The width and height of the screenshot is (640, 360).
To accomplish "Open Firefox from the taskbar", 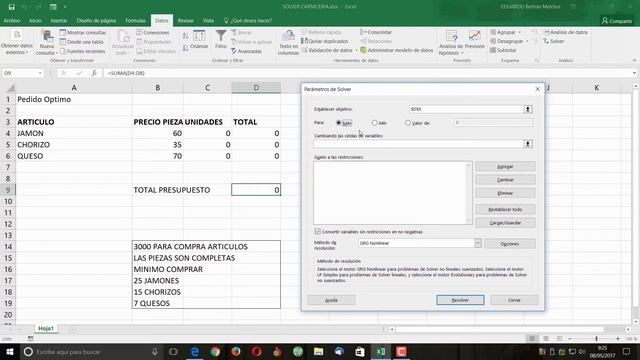I will pyautogui.click(x=236, y=351).
